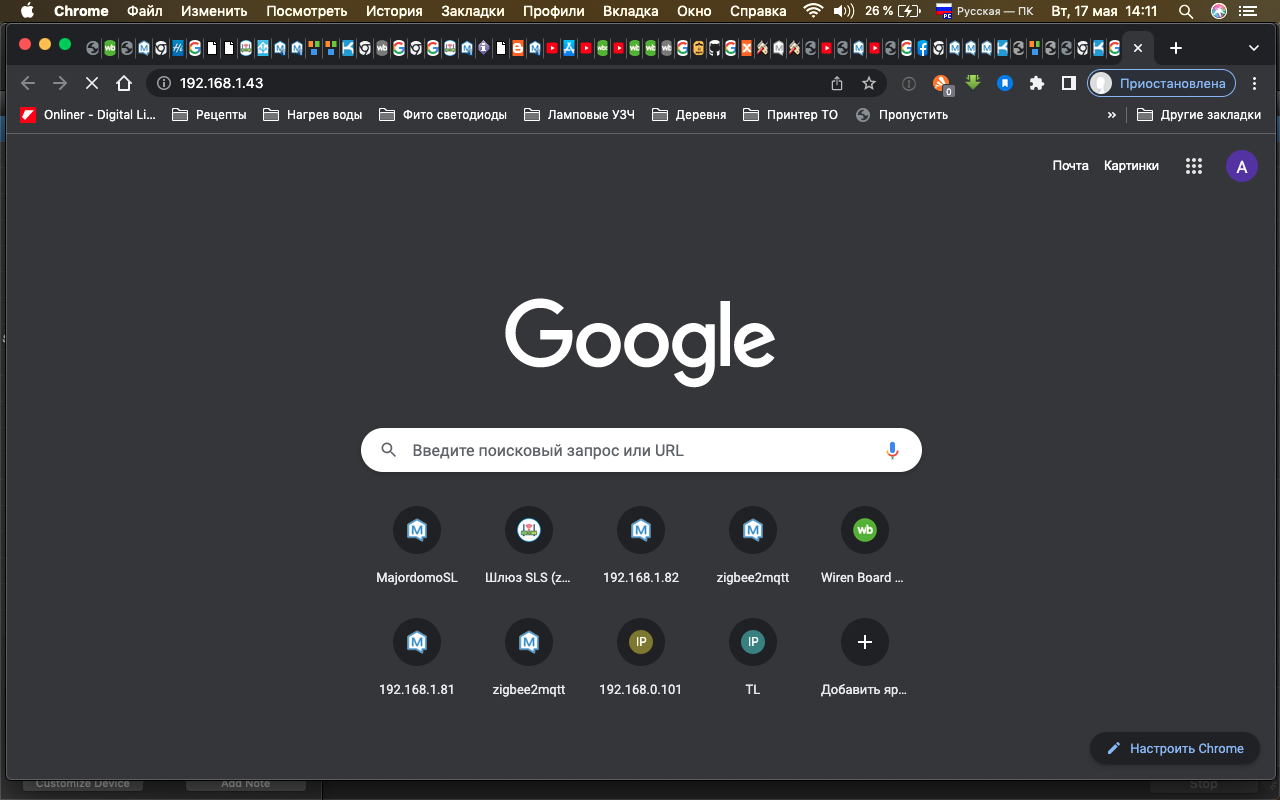Open the Рецепты bookmark folder

click(x=209, y=115)
